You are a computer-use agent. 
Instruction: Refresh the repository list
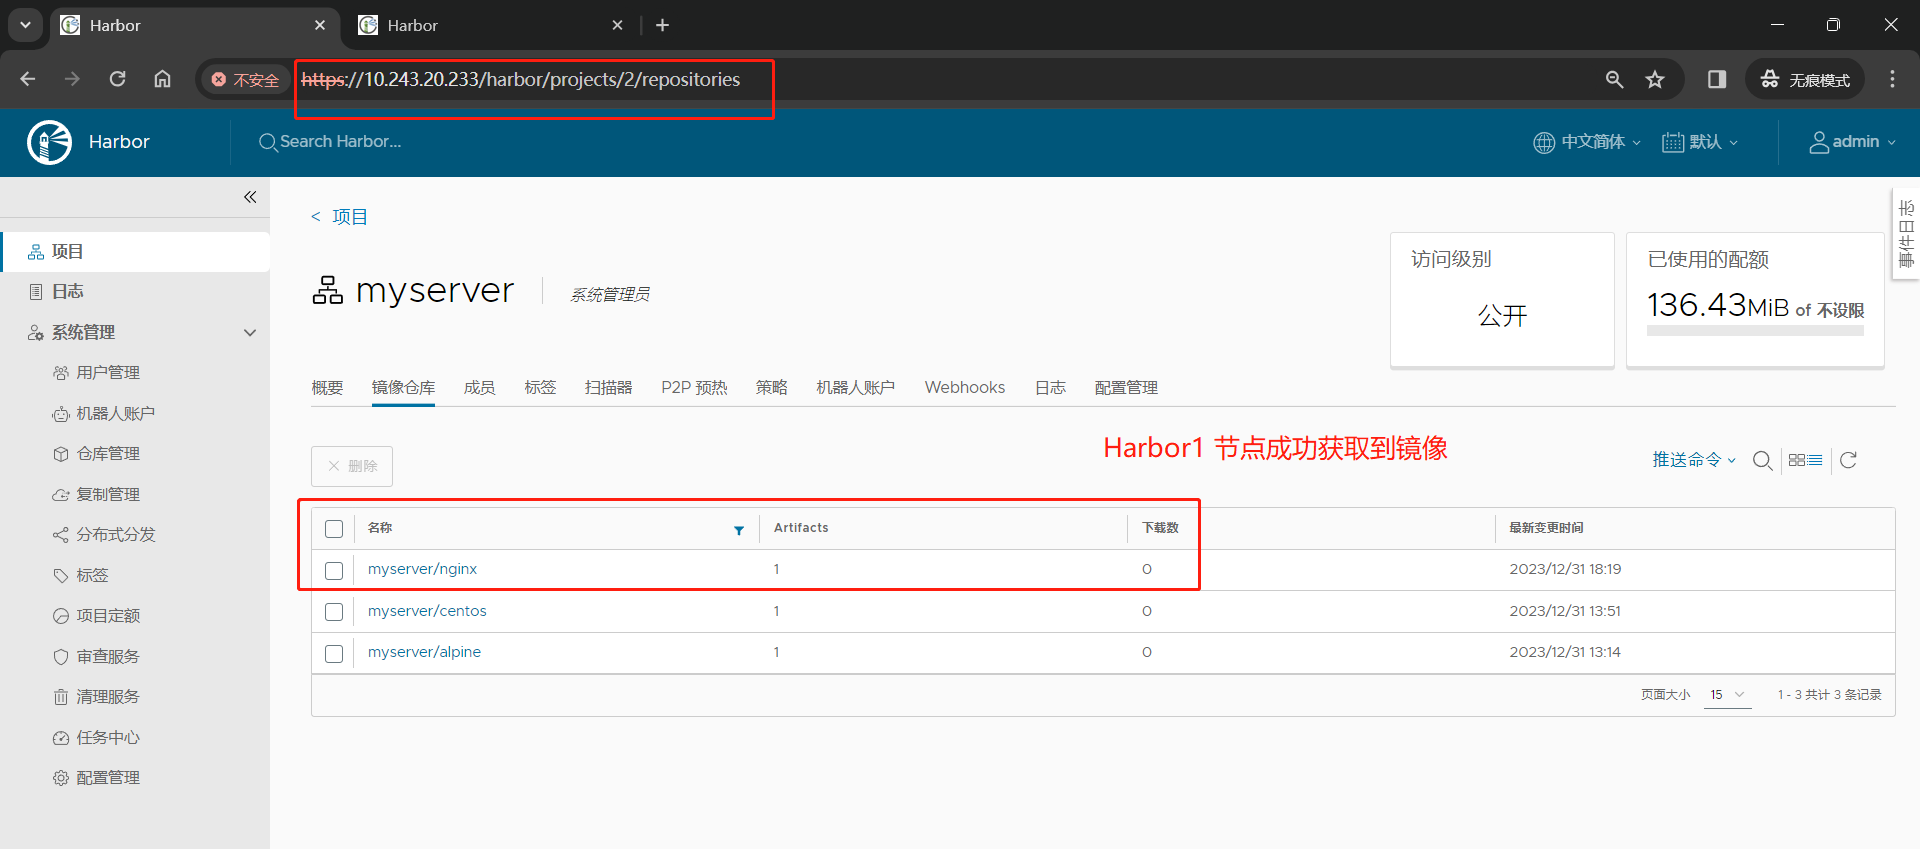(x=1848, y=460)
